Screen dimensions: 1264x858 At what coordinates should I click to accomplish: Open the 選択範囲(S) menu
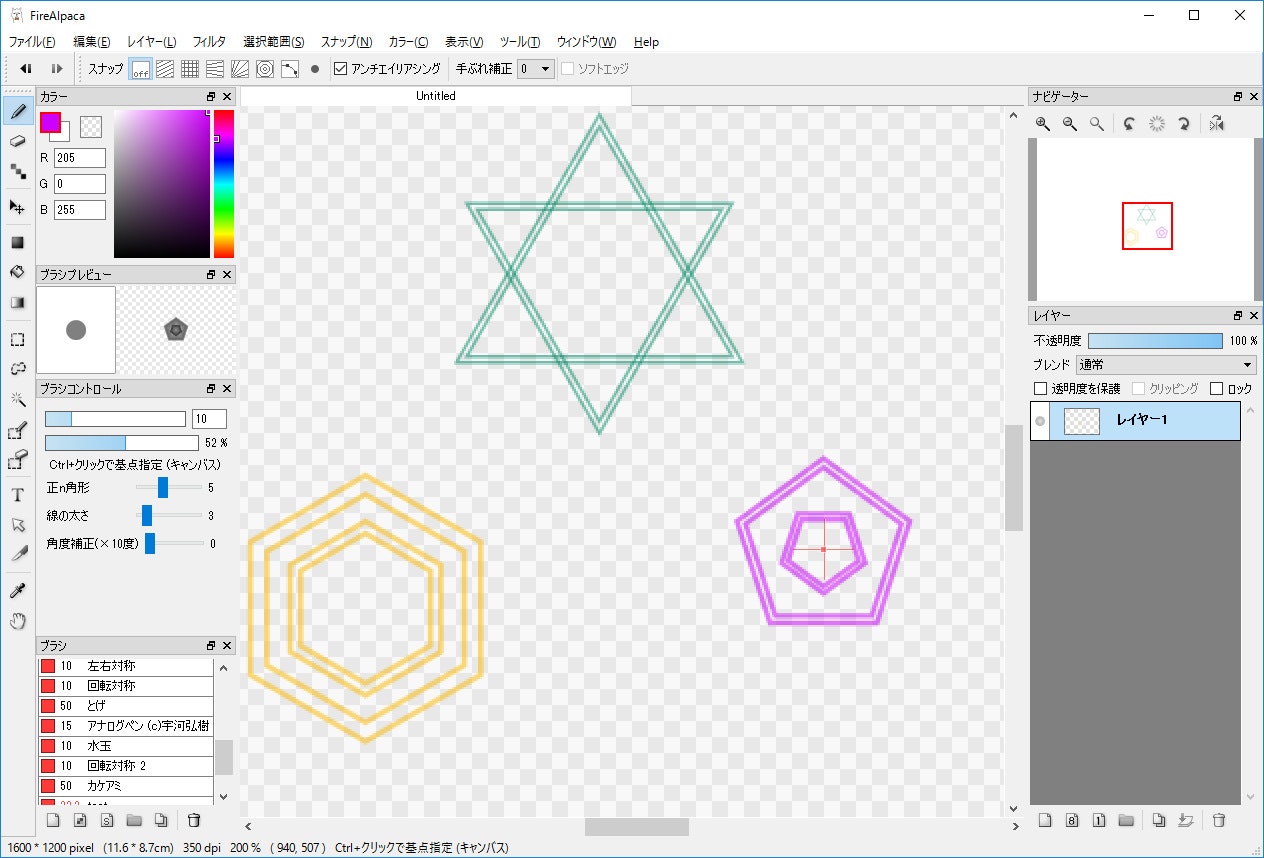tap(274, 42)
